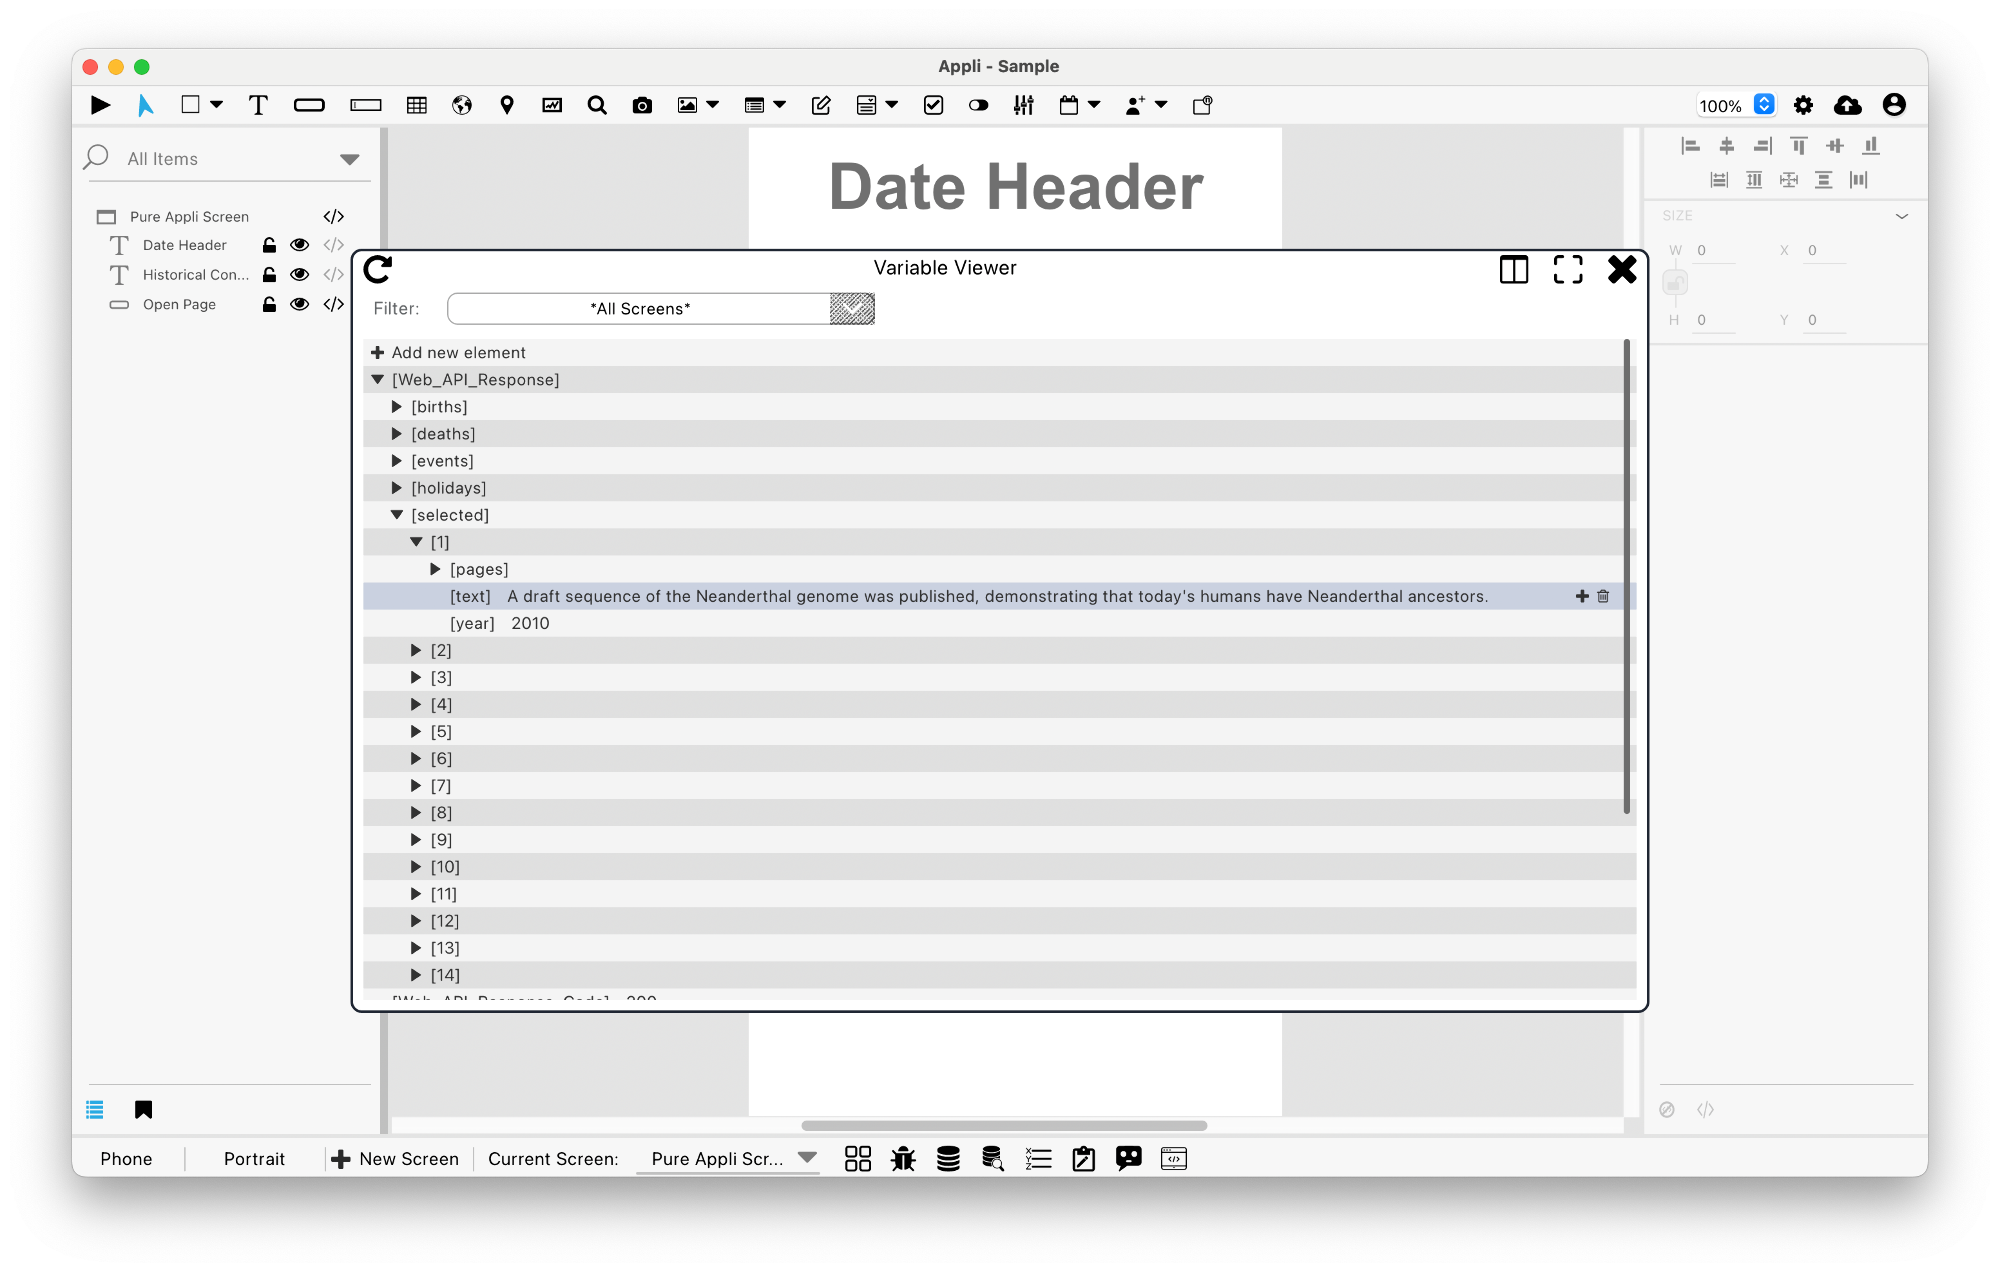Image resolution: width=2000 pixels, height=1272 pixels.
Task: Select the text tool in toolbar
Action: [255, 105]
